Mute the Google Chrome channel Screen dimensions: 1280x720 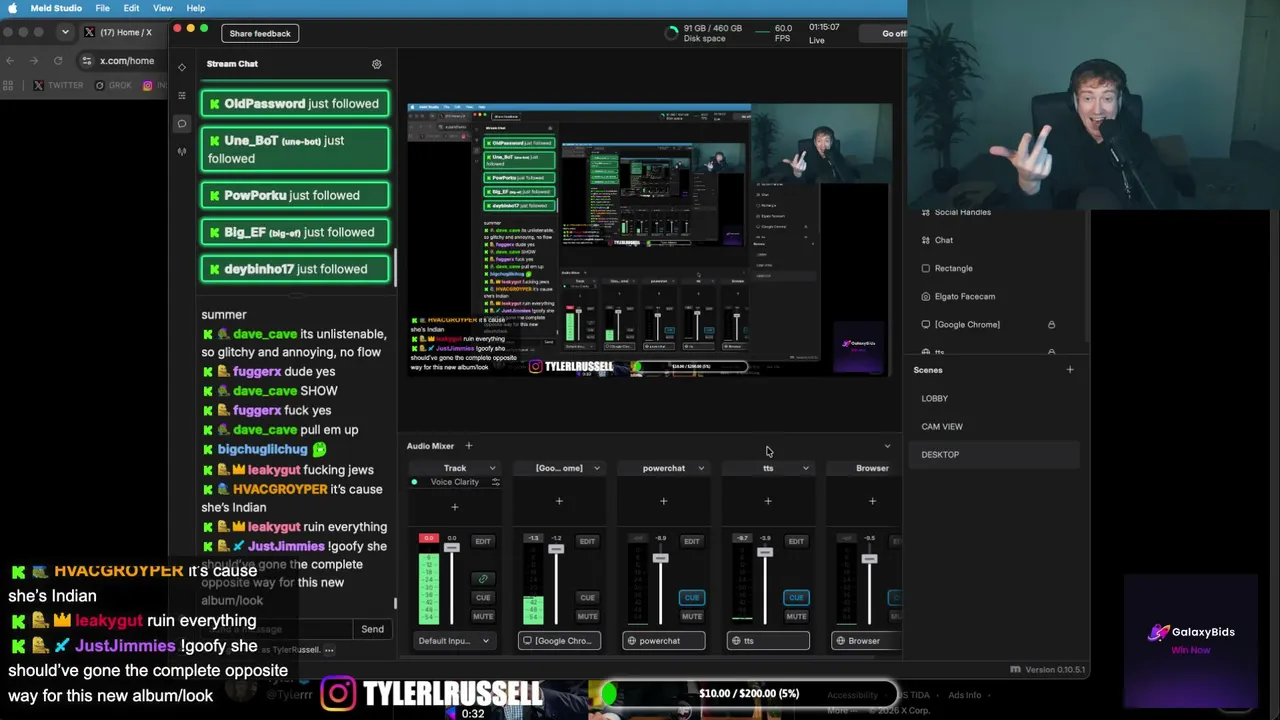[587, 616]
